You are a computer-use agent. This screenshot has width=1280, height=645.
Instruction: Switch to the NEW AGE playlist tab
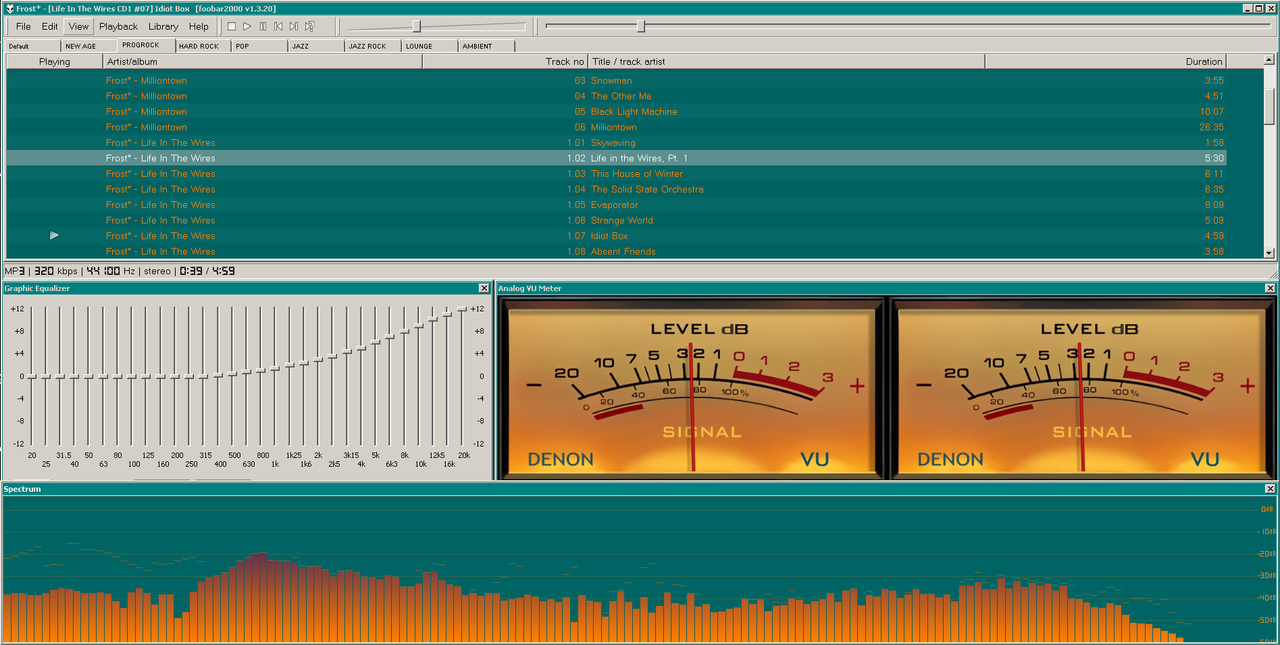[88, 46]
